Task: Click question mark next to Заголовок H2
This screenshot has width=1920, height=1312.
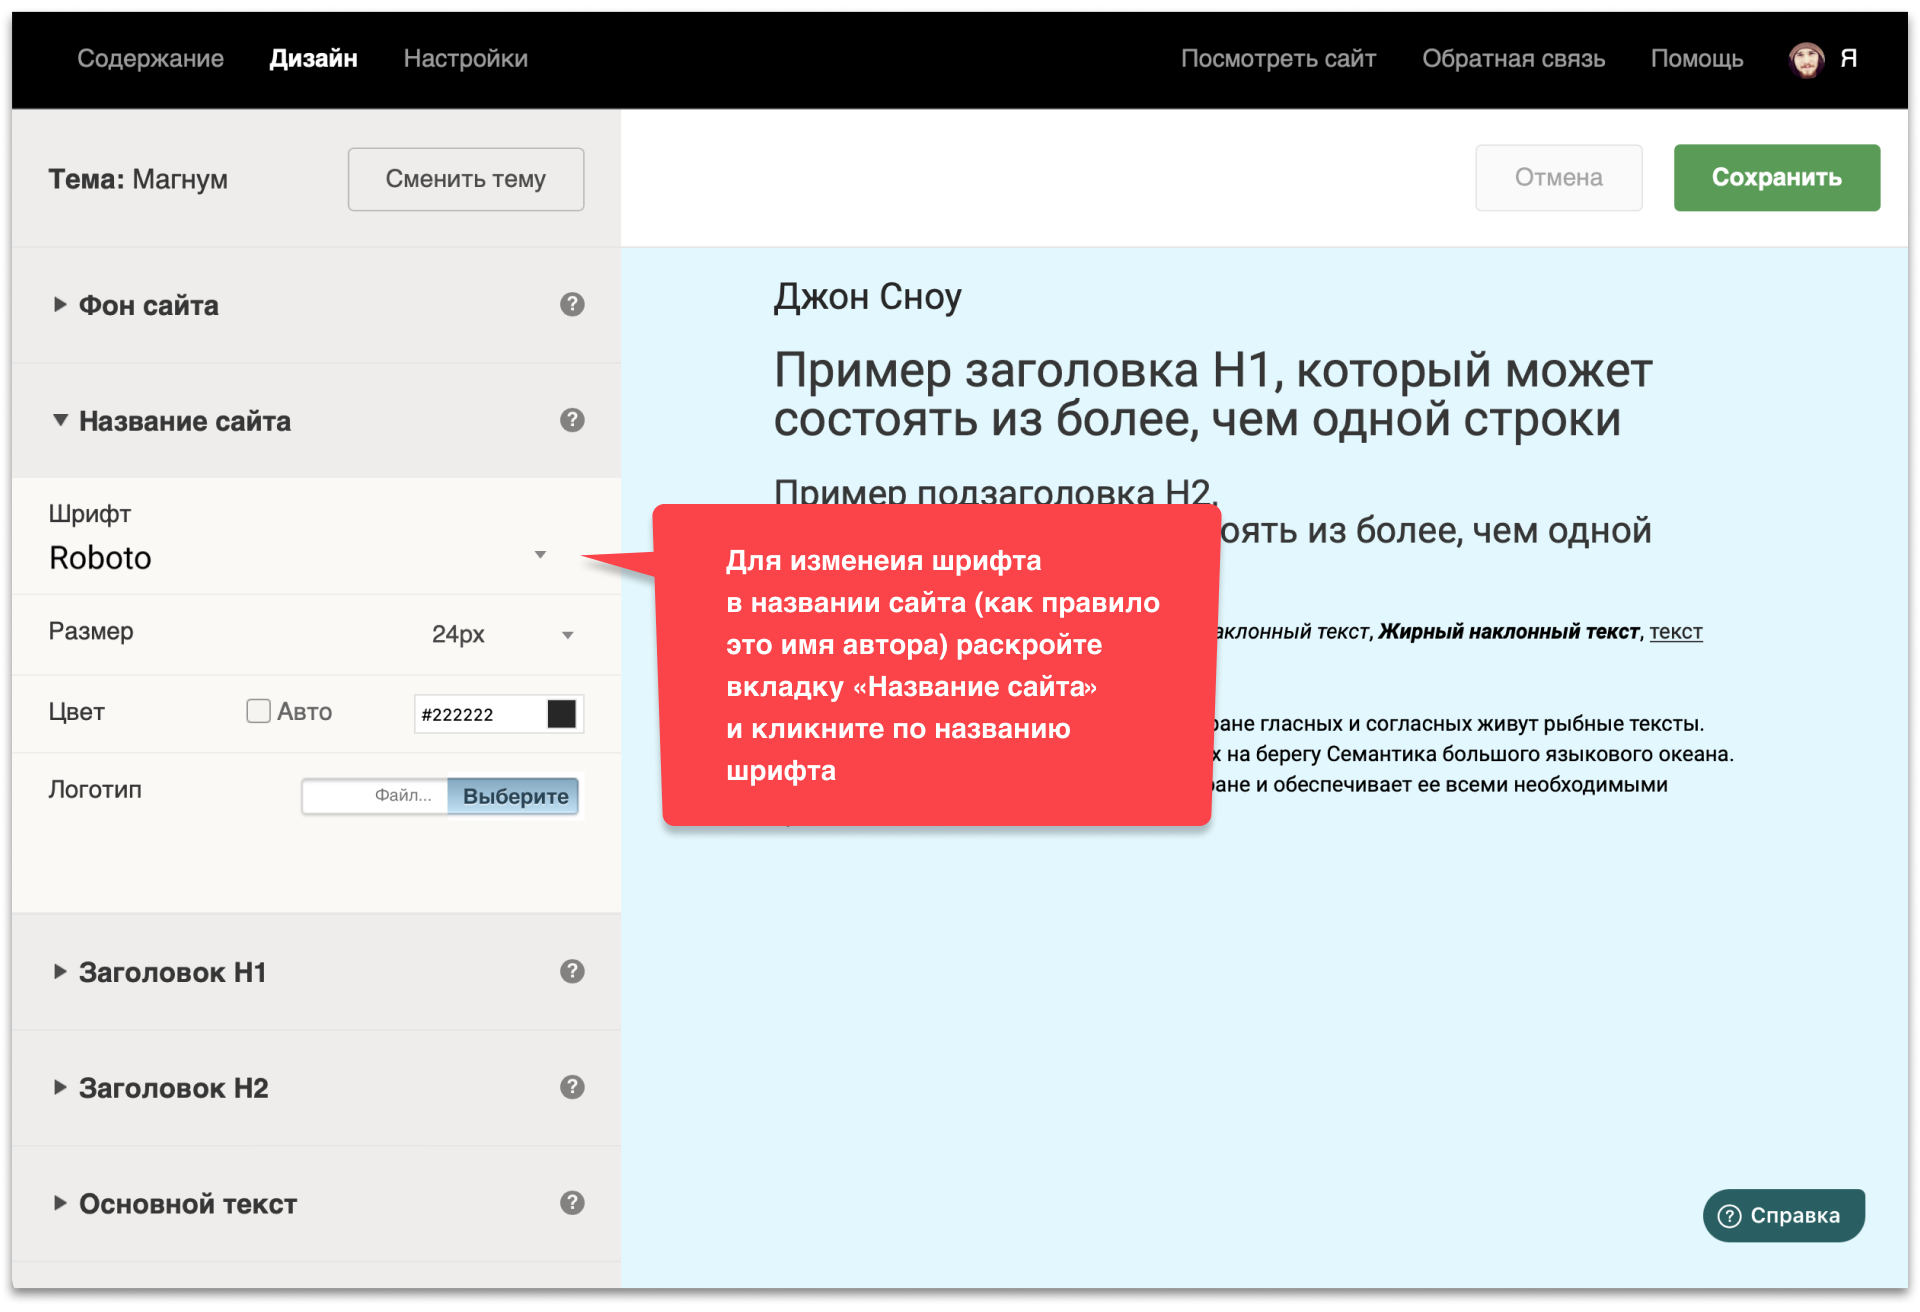Action: pos(572,1087)
